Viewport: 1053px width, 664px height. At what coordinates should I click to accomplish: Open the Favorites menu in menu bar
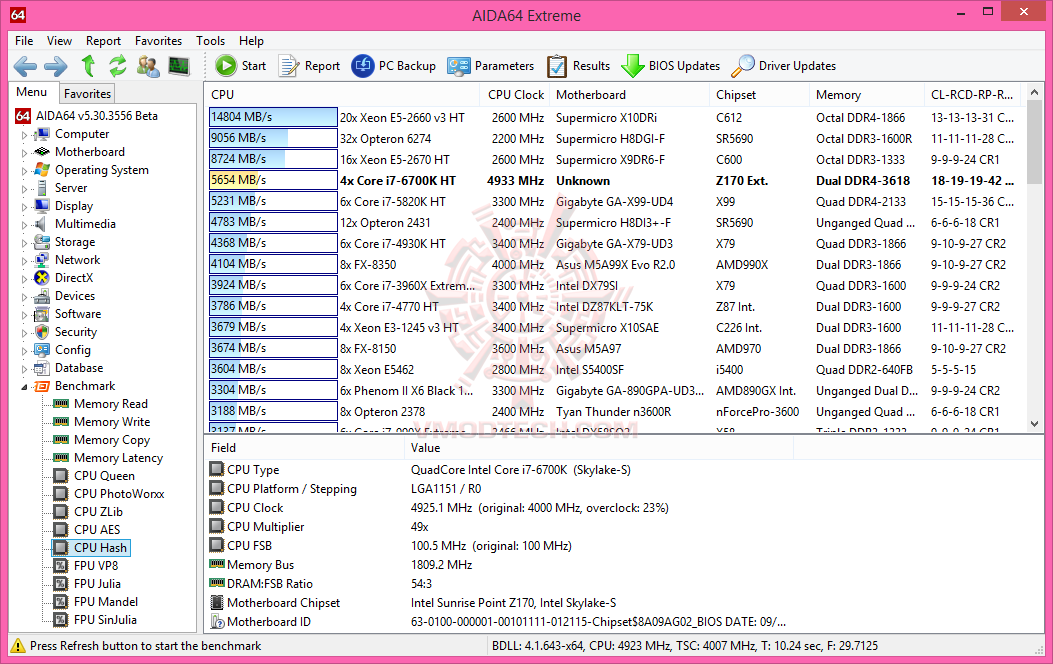(158, 41)
